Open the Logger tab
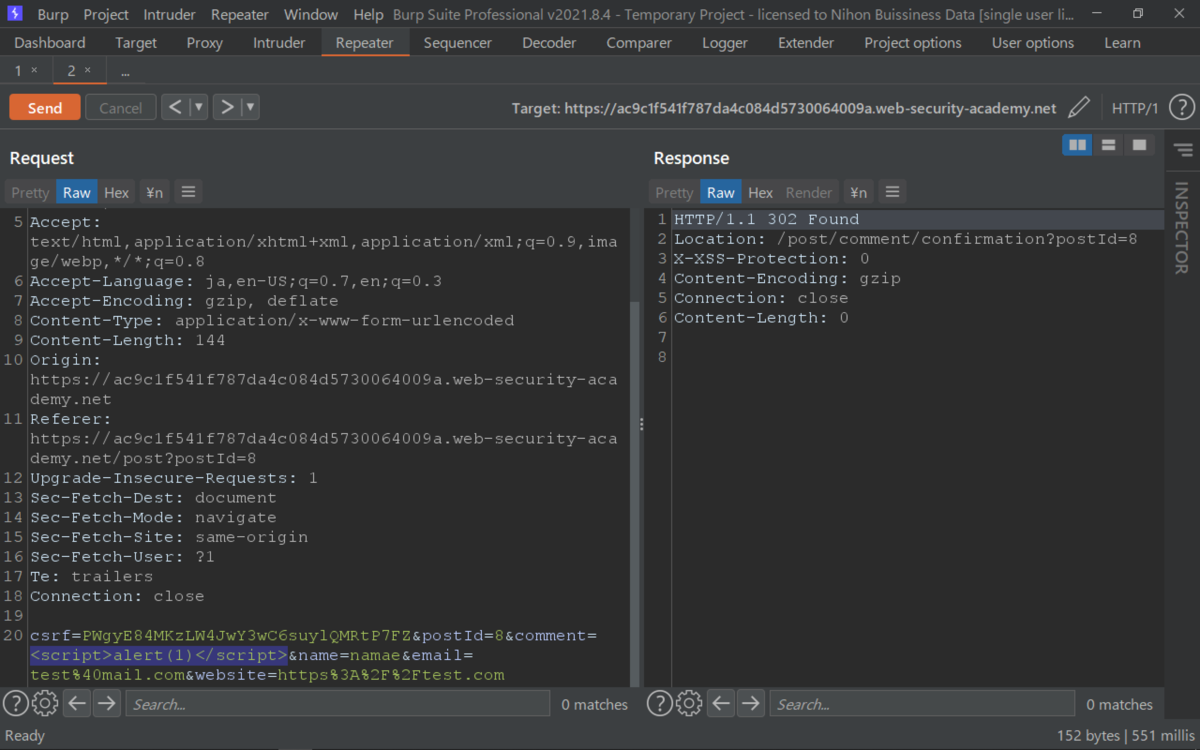 pyautogui.click(x=725, y=43)
